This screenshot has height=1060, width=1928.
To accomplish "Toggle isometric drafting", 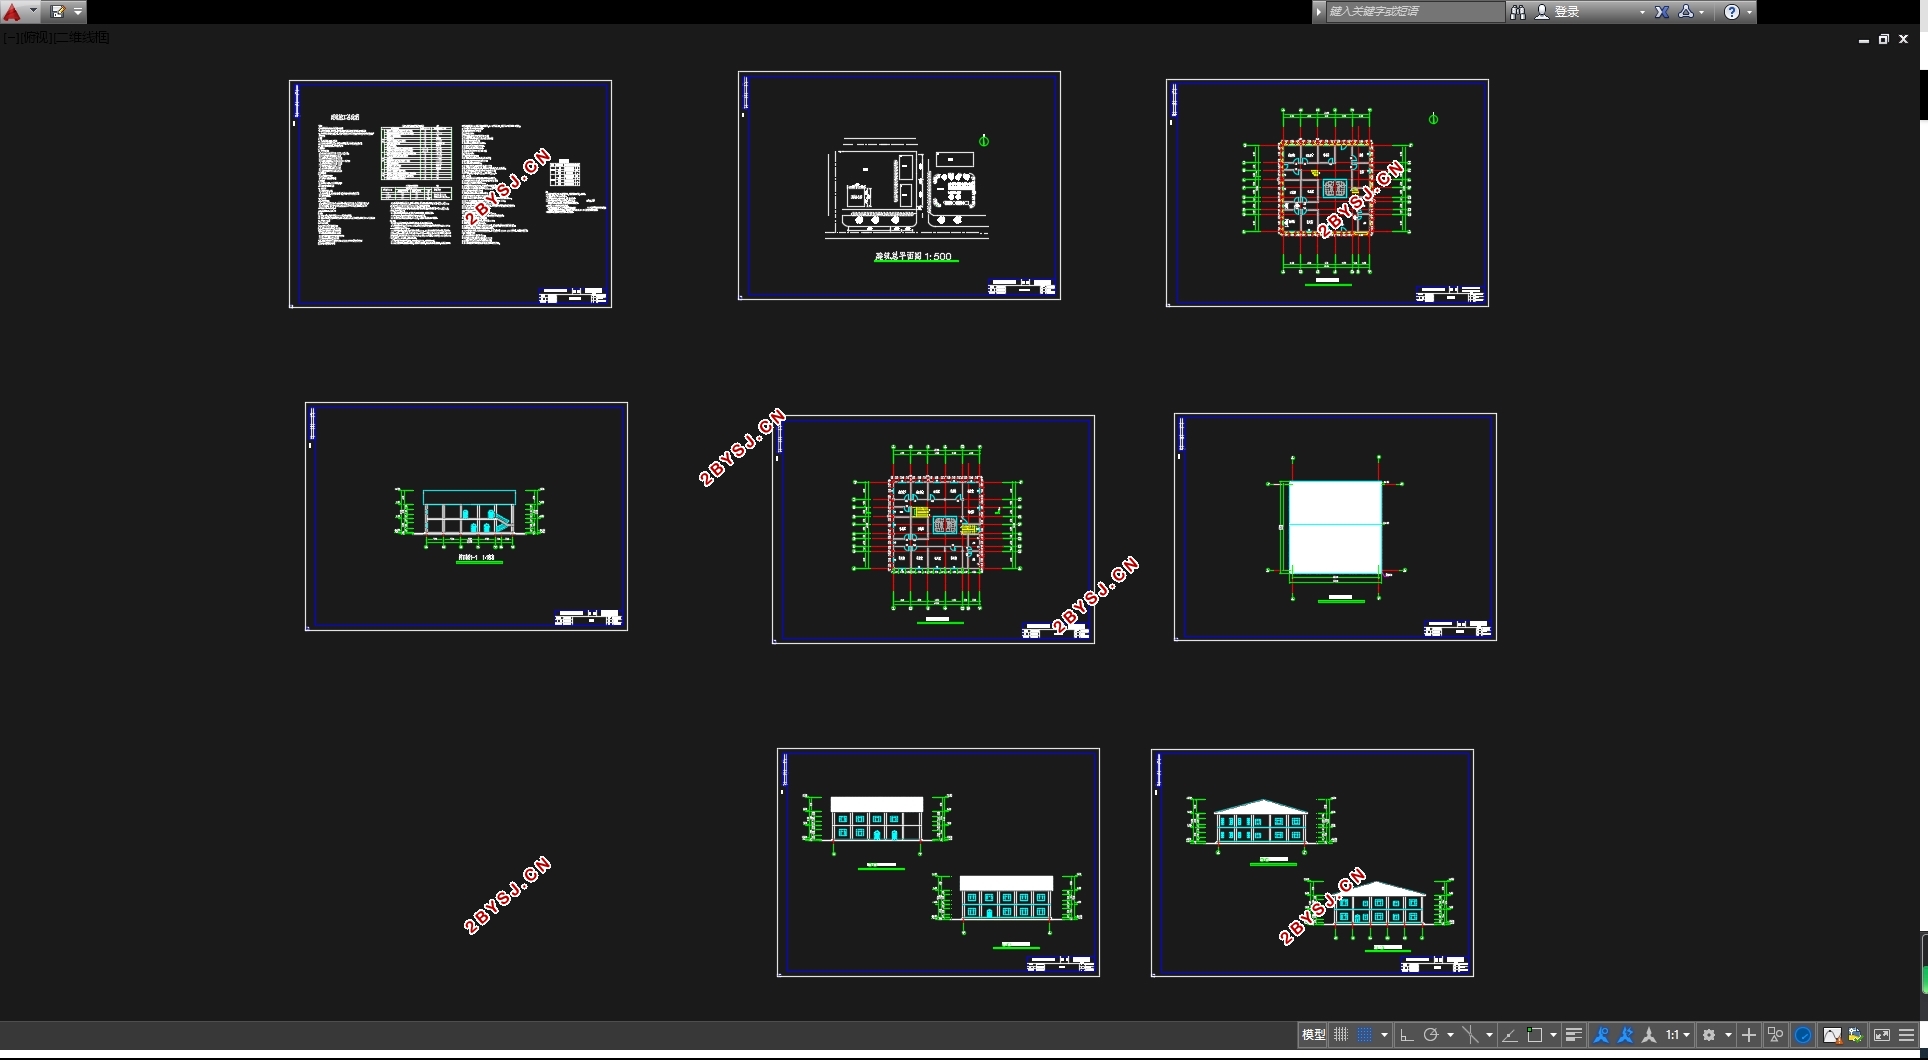I will click(x=1470, y=1035).
